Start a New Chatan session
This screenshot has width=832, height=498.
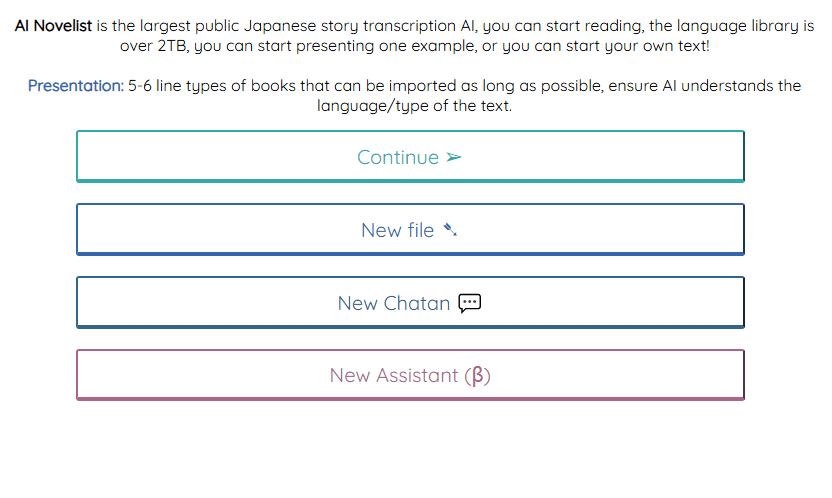410,302
